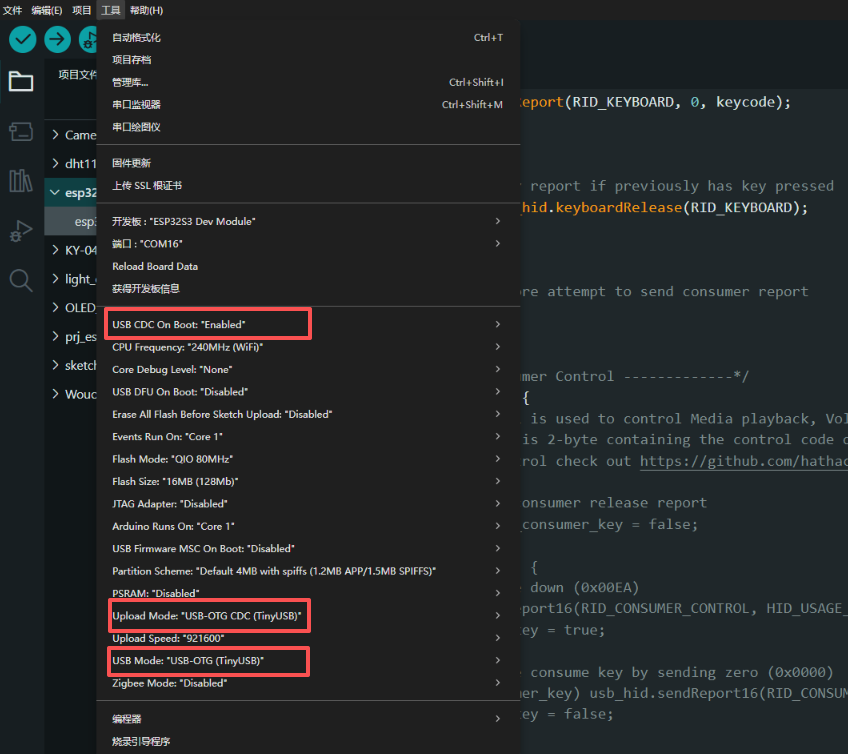Open the Sketchbook folder sidebar icon
The height and width of the screenshot is (754, 848).
click(x=20, y=82)
